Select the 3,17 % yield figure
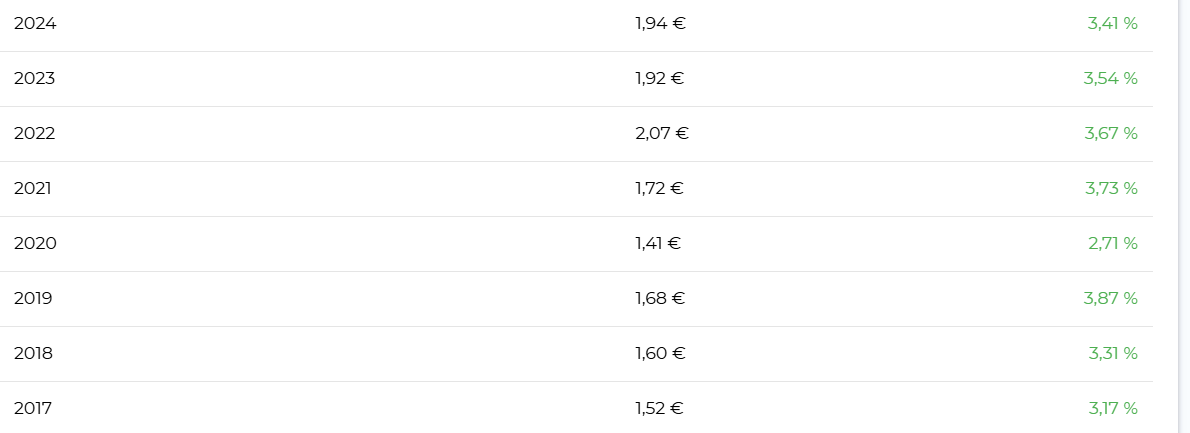This screenshot has height=433, width=1190. coord(1113,408)
